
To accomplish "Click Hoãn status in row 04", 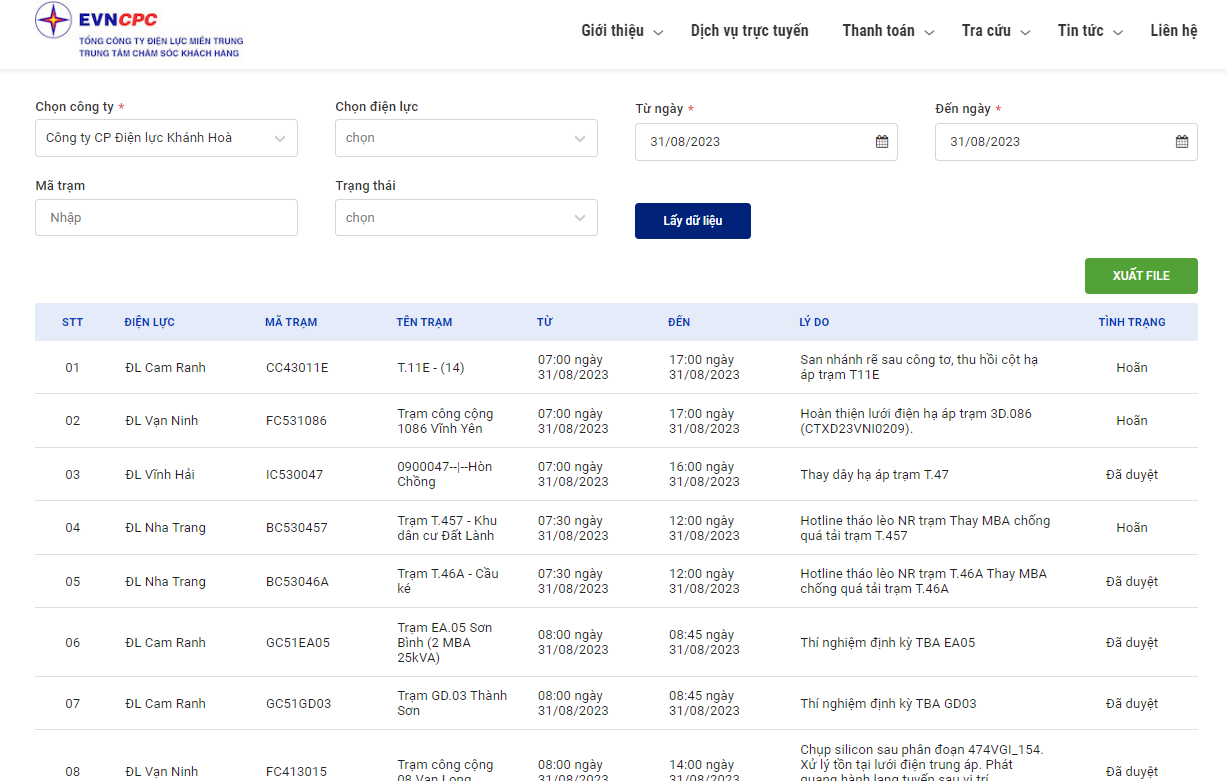I will 1132,528.
